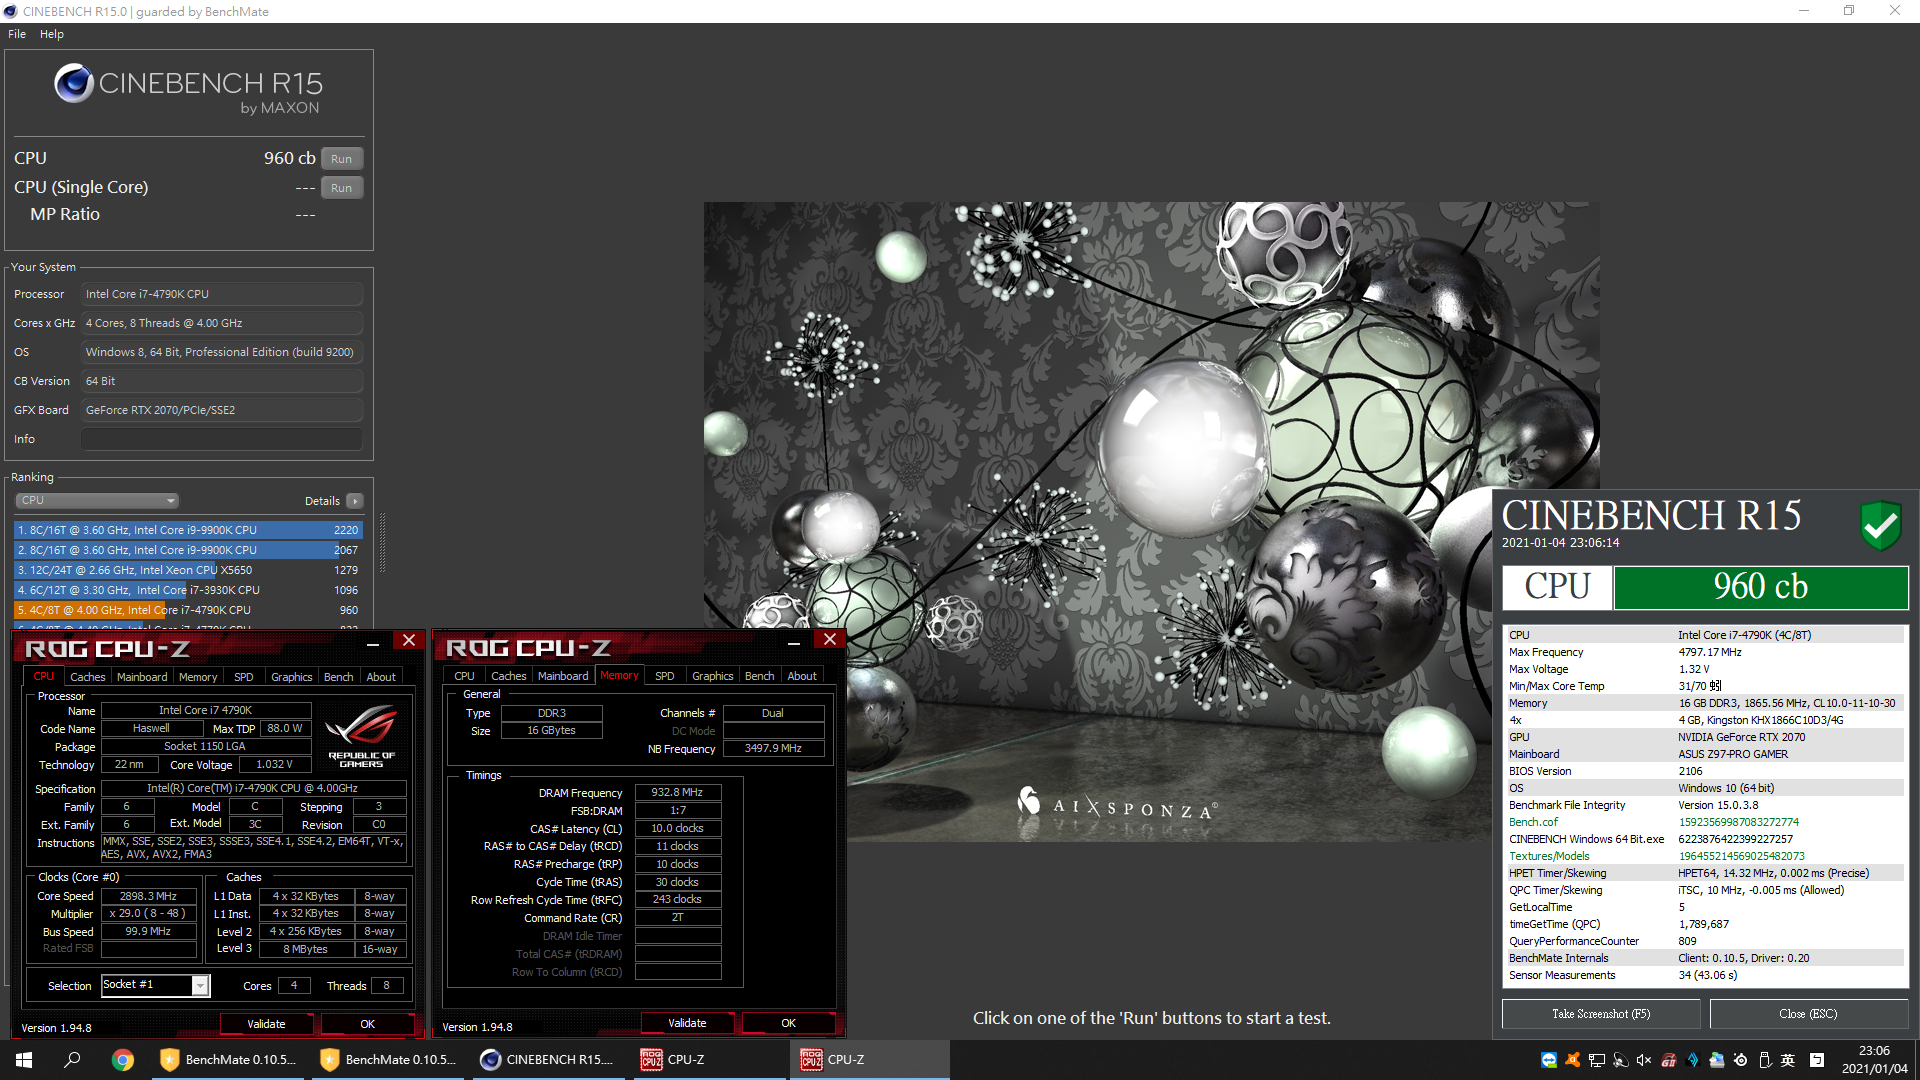Select highlighted ranking row i7-4790K 960

coord(188,610)
